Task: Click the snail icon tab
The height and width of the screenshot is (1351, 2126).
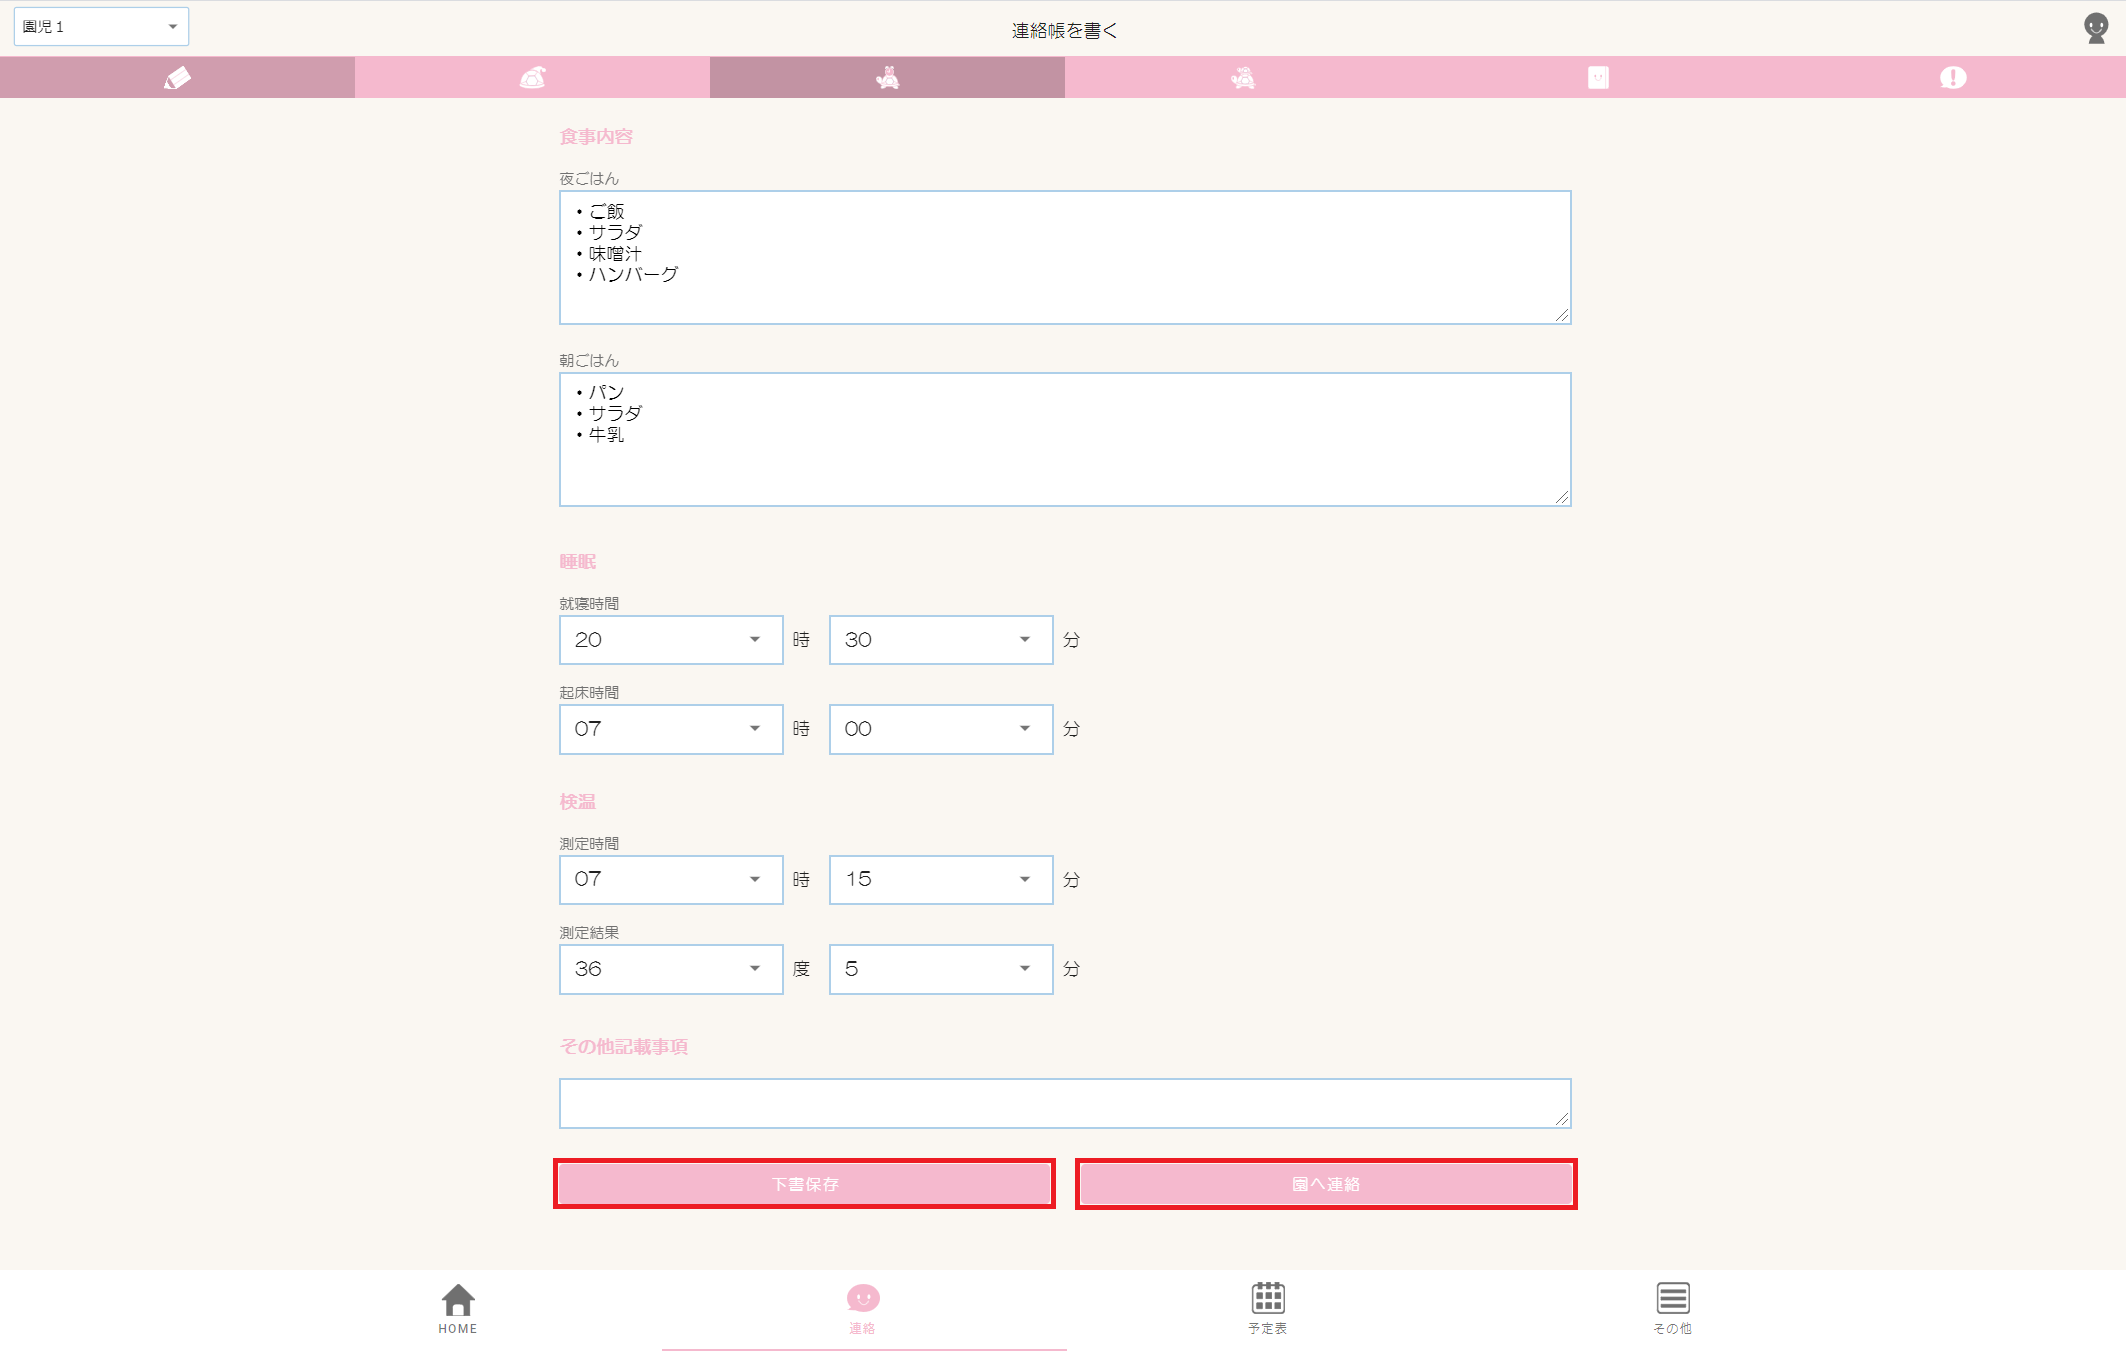Action: pos(532,77)
